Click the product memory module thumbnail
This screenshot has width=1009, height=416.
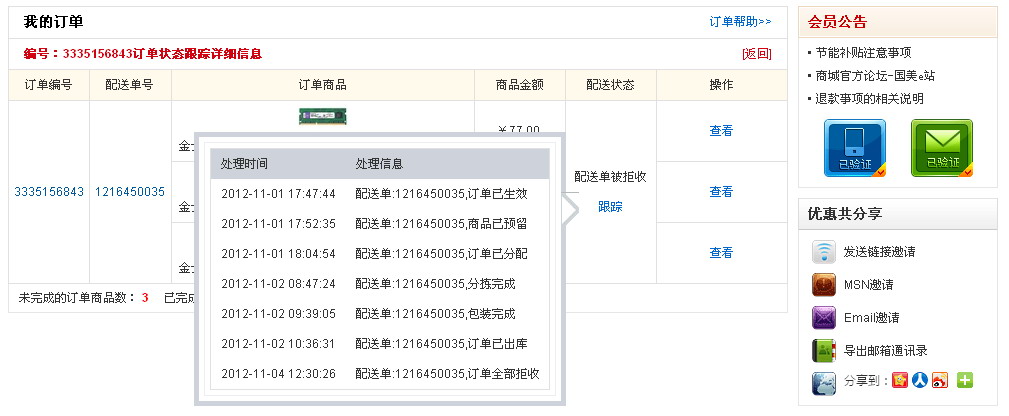pyautogui.click(x=322, y=116)
